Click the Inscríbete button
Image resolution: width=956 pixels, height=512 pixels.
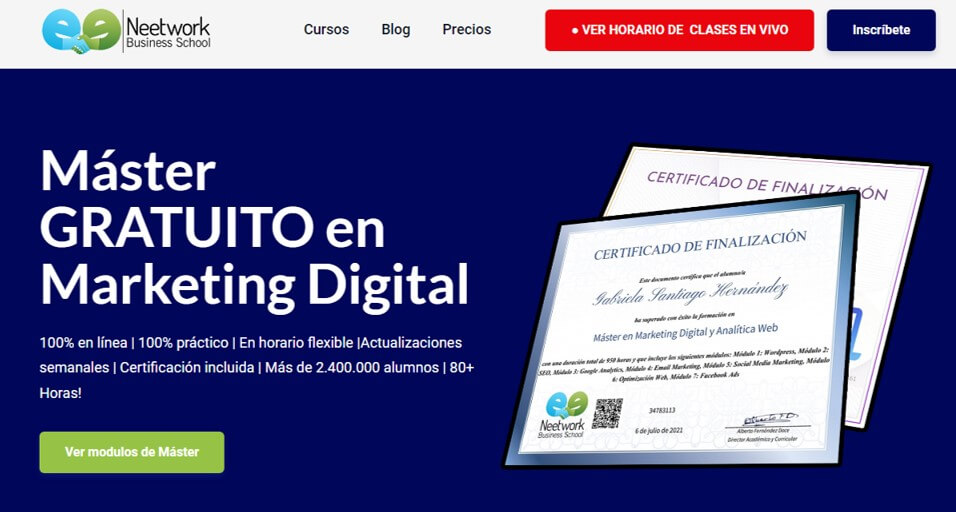(x=881, y=30)
